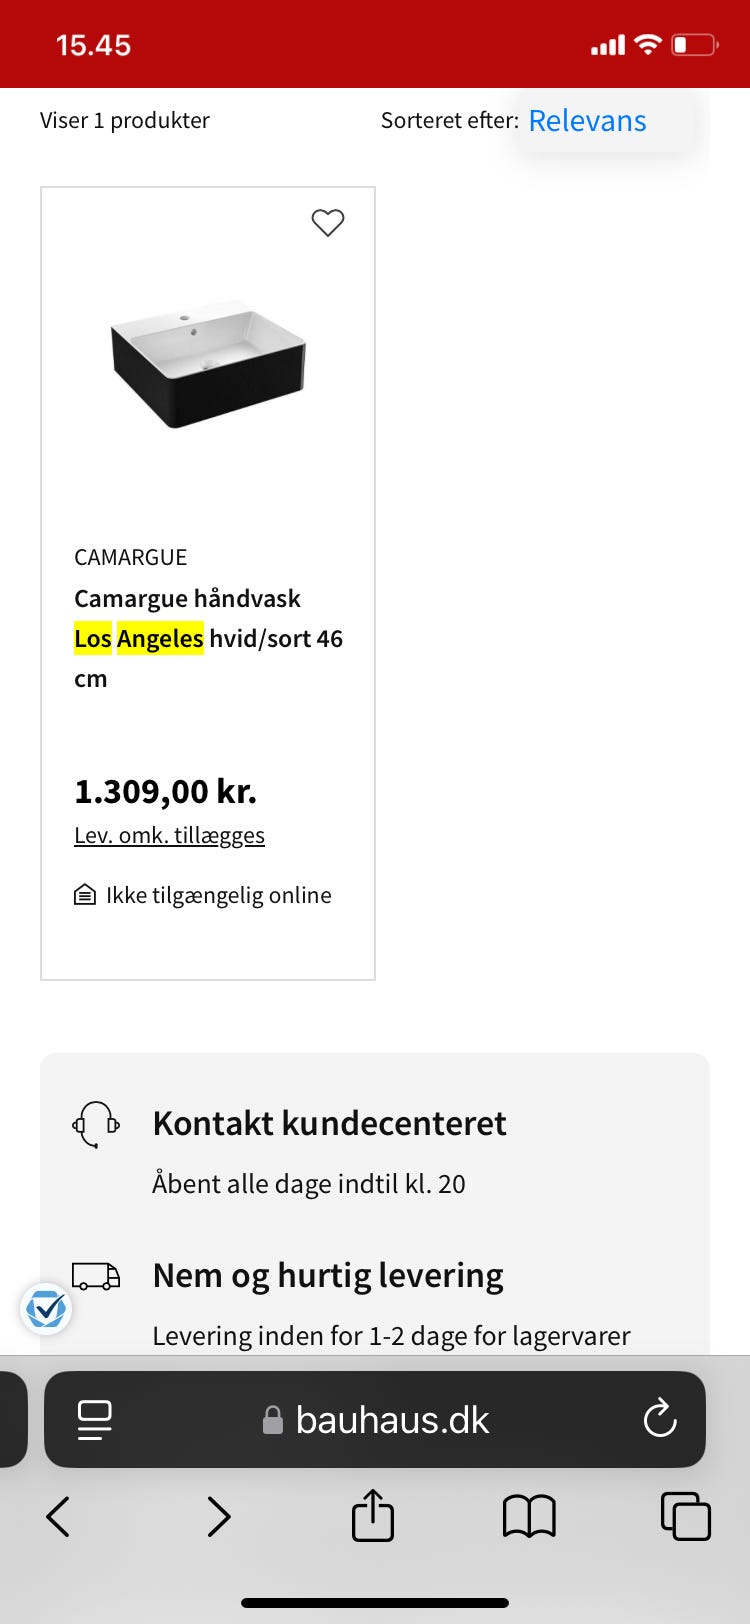Reload the bauhaus.dk page
750x1624 pixels.
pos(660,1419)
